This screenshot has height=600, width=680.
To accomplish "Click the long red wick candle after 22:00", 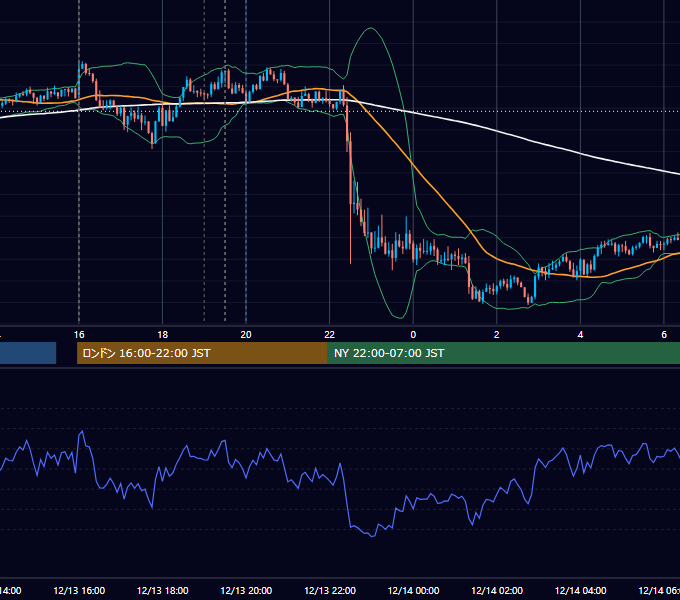I will click(350, 199).
